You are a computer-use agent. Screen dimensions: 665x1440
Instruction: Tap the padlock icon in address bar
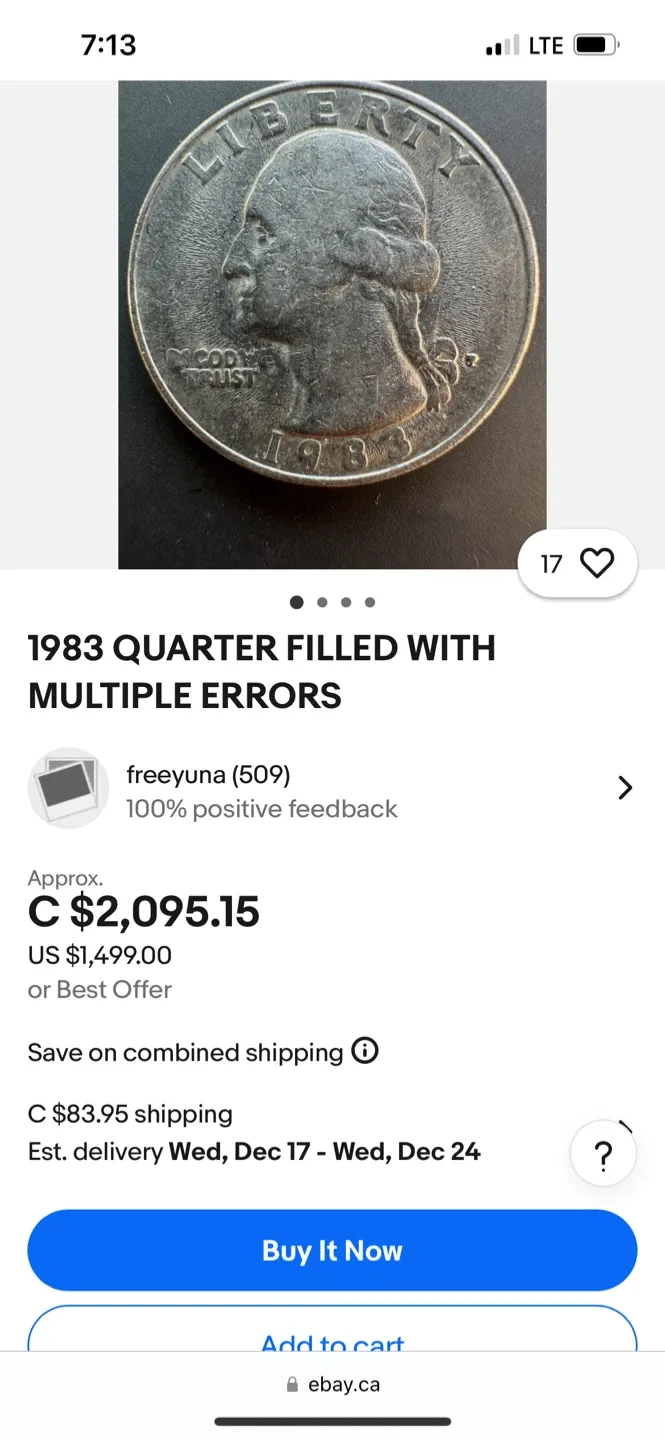291,1383
